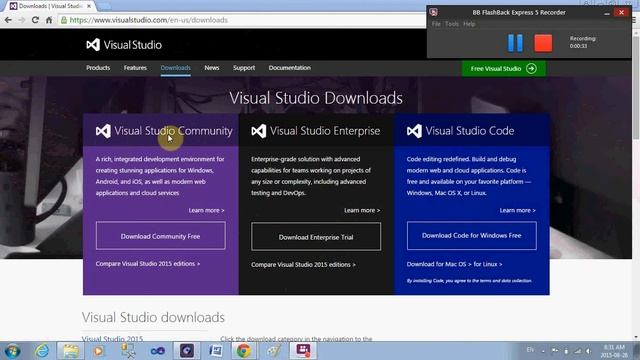Open the Documentation navigation item
This screenshot has height=360, width=640.
(x=290, y=68)
